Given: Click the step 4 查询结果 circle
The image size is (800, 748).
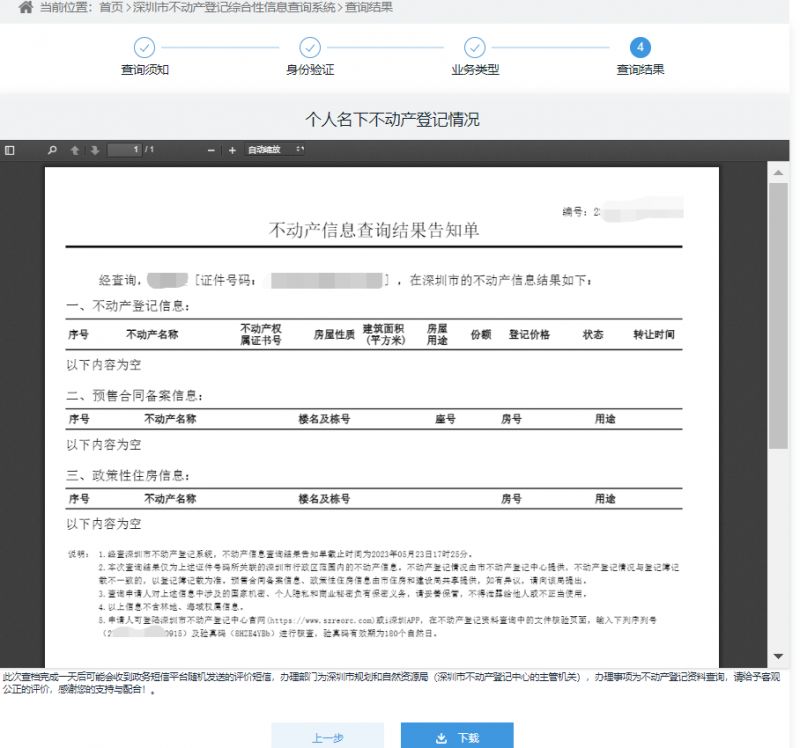Looking at the screenshot, I should 640,47.
